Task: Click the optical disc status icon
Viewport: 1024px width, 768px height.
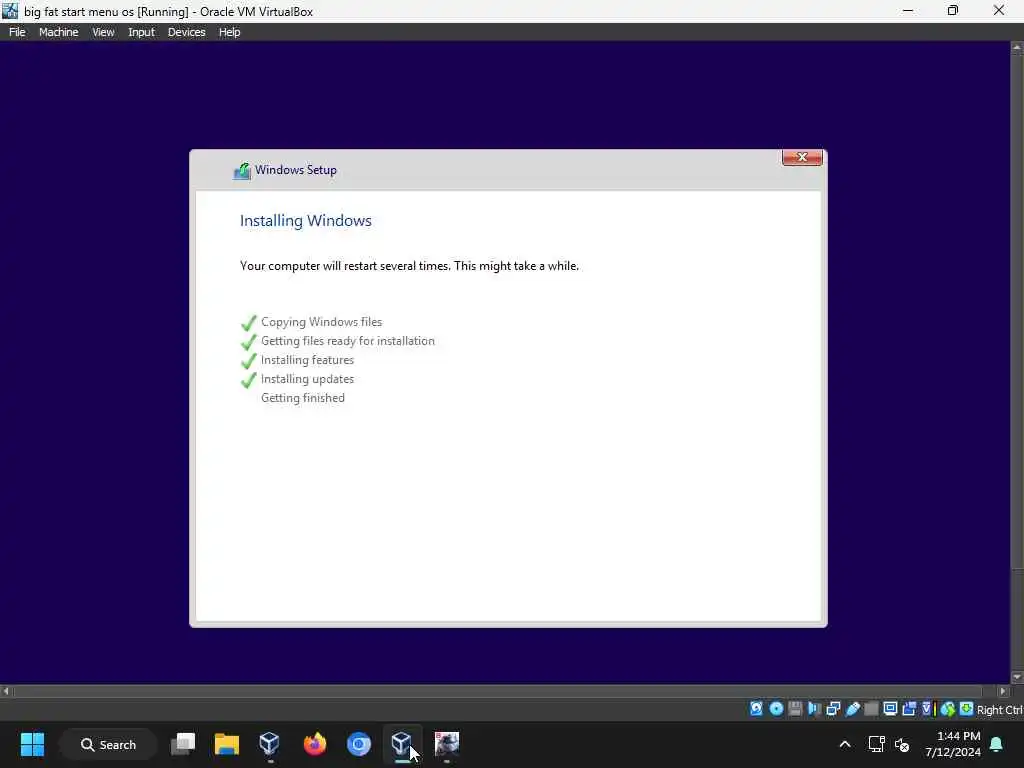Action: (x=776, y=709)
